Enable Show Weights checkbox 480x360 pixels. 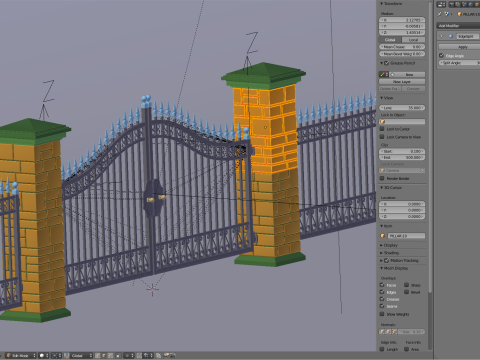pos(382,314)
